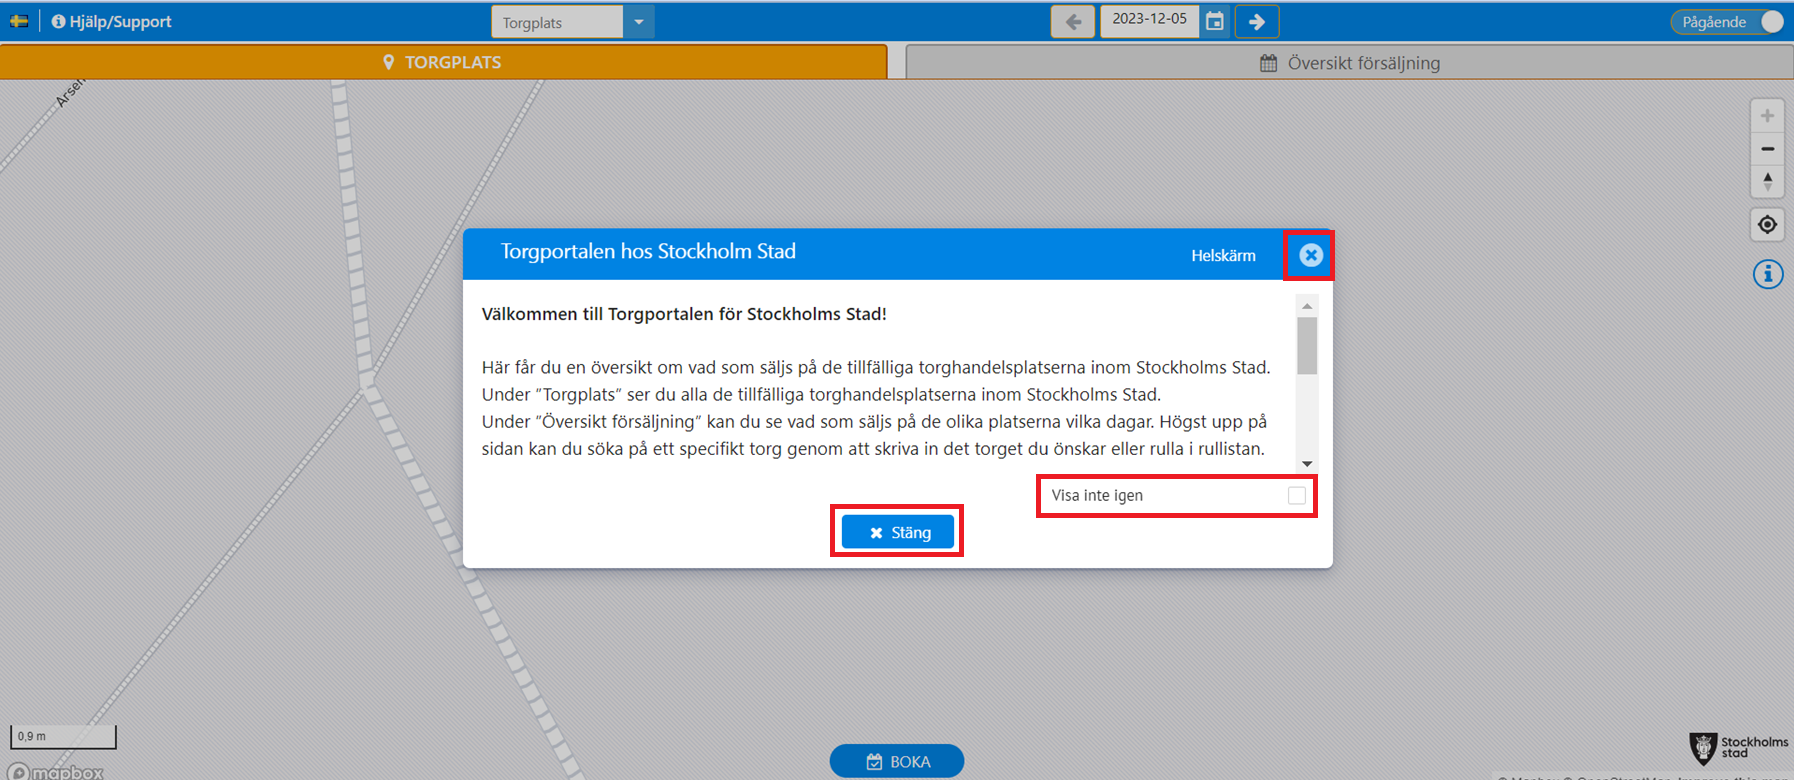Locate my position on map

(1767, 225)
